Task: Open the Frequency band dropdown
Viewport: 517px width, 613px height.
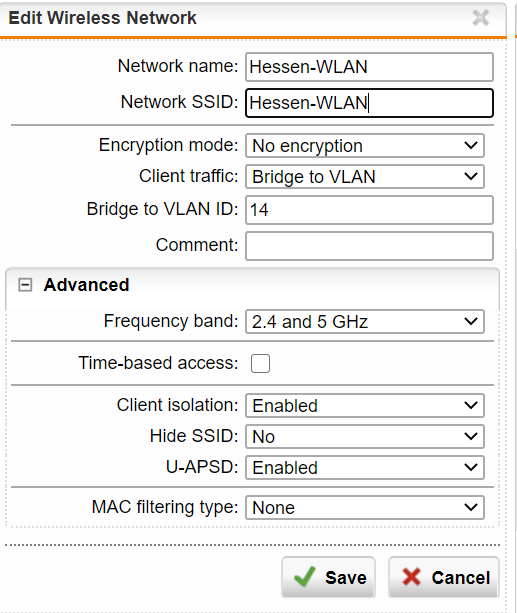Action: point(365,322)
